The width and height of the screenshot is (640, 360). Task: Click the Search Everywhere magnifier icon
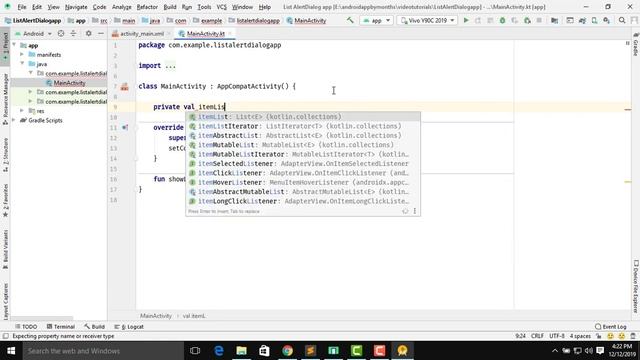pos(622,20)
